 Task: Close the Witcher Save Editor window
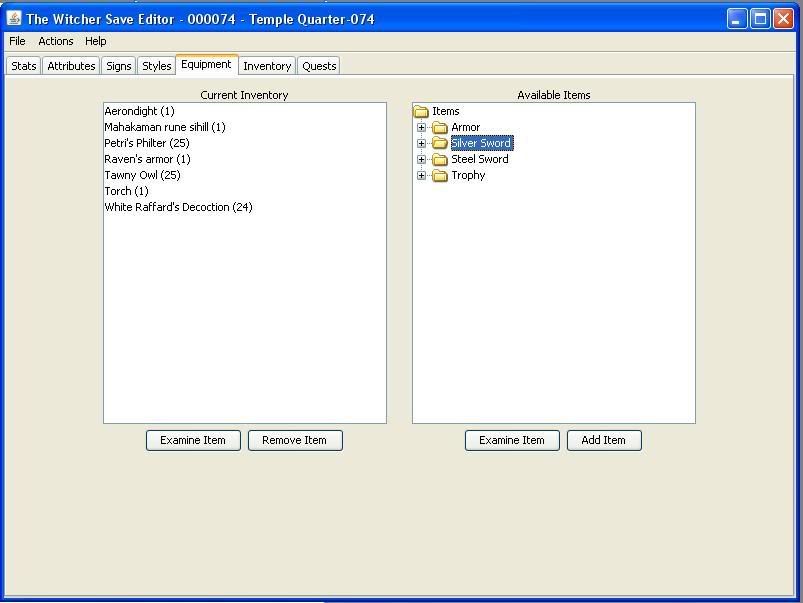784,19
